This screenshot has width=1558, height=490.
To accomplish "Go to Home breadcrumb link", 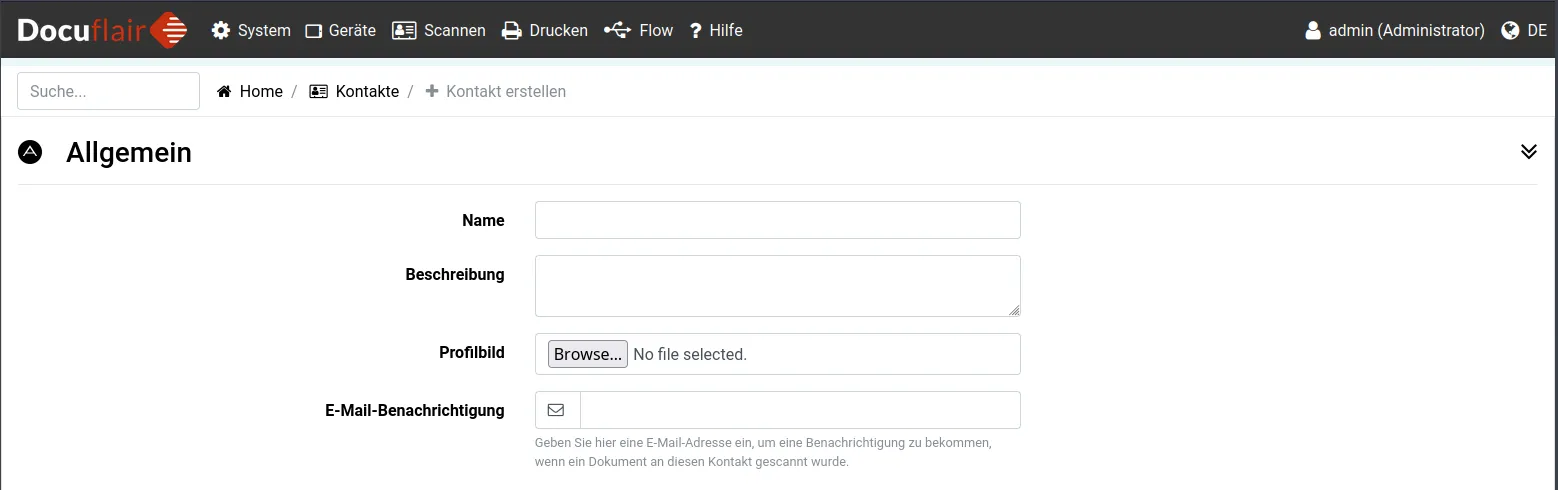I will 261,92.
